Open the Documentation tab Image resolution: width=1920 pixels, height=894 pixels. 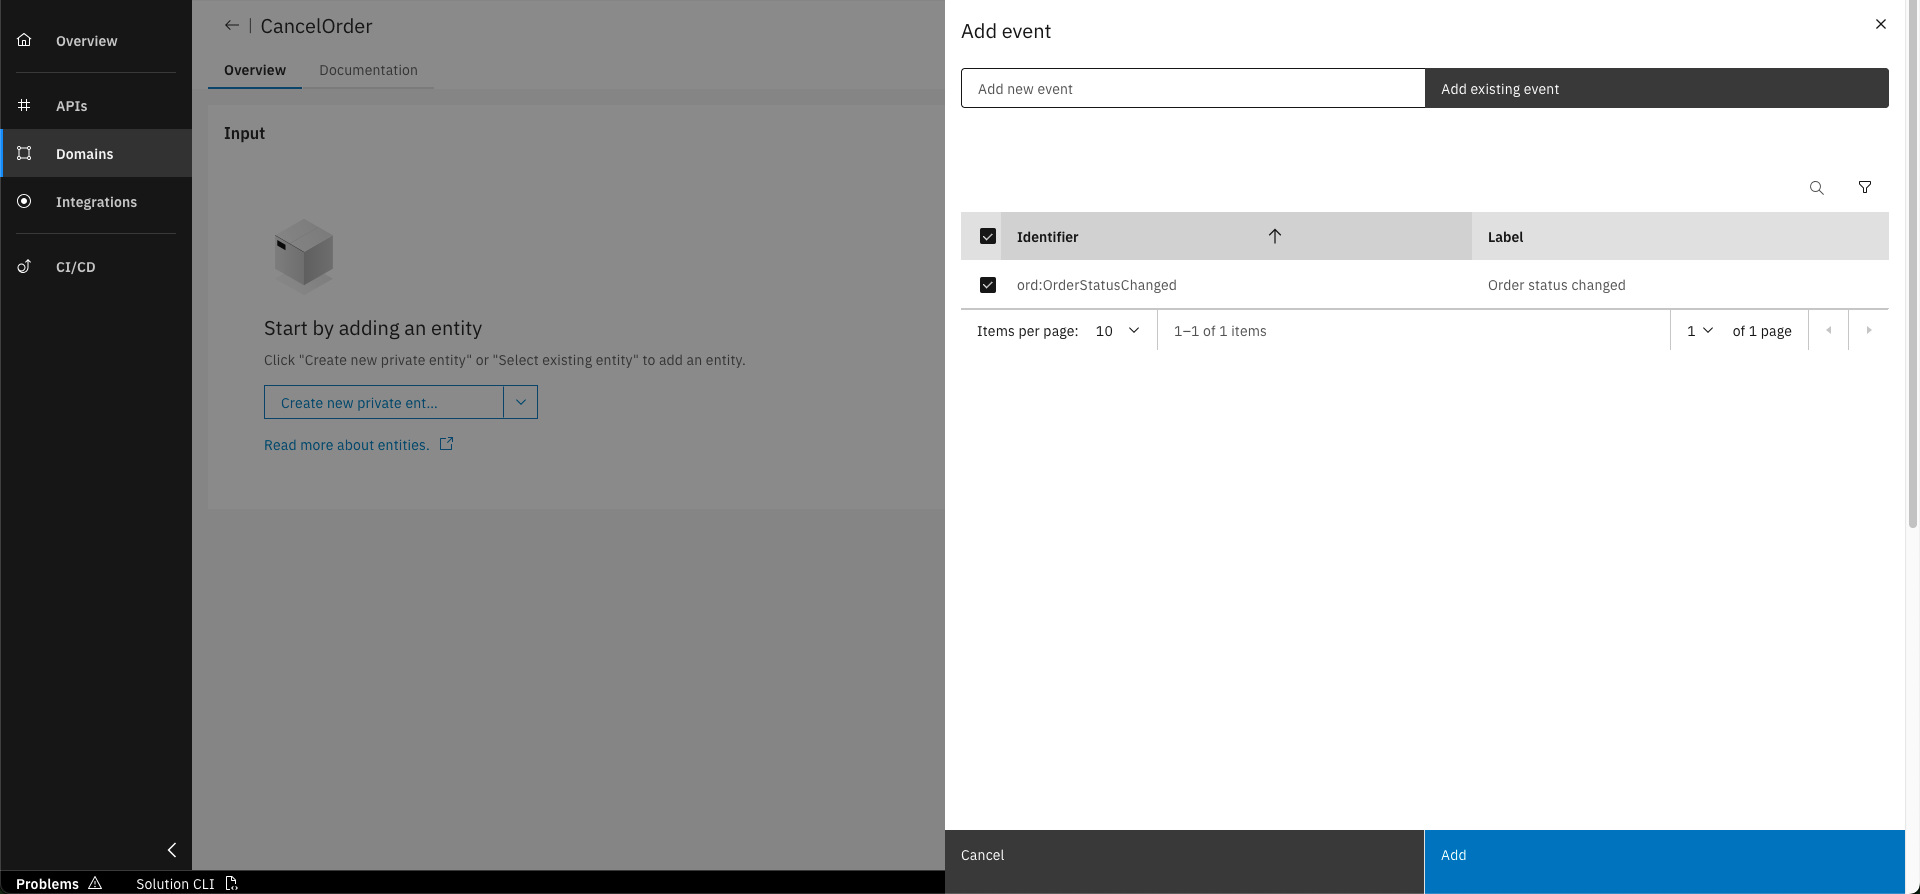pyautogui.click(x=368, y=70)
